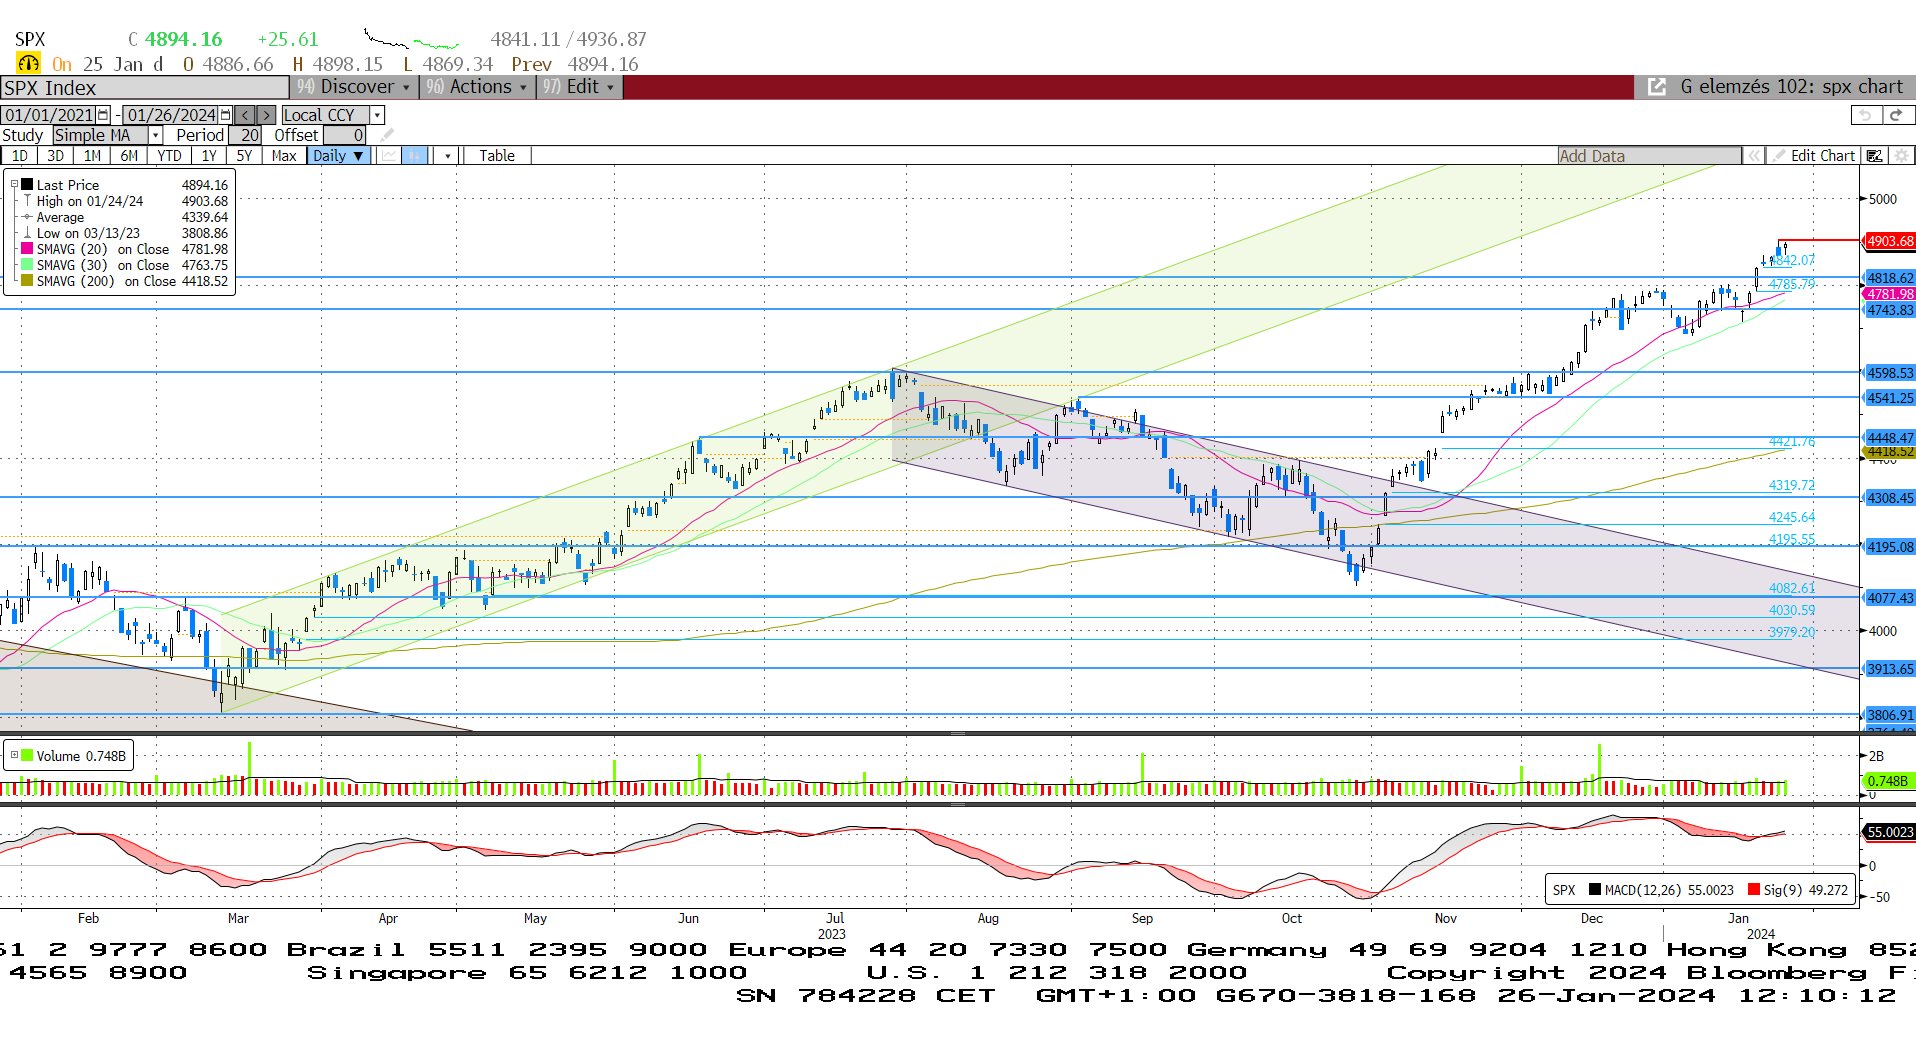1916x1051 pixels.
Task: Click the 4903.68 red price label
Action: (1890, 241)
